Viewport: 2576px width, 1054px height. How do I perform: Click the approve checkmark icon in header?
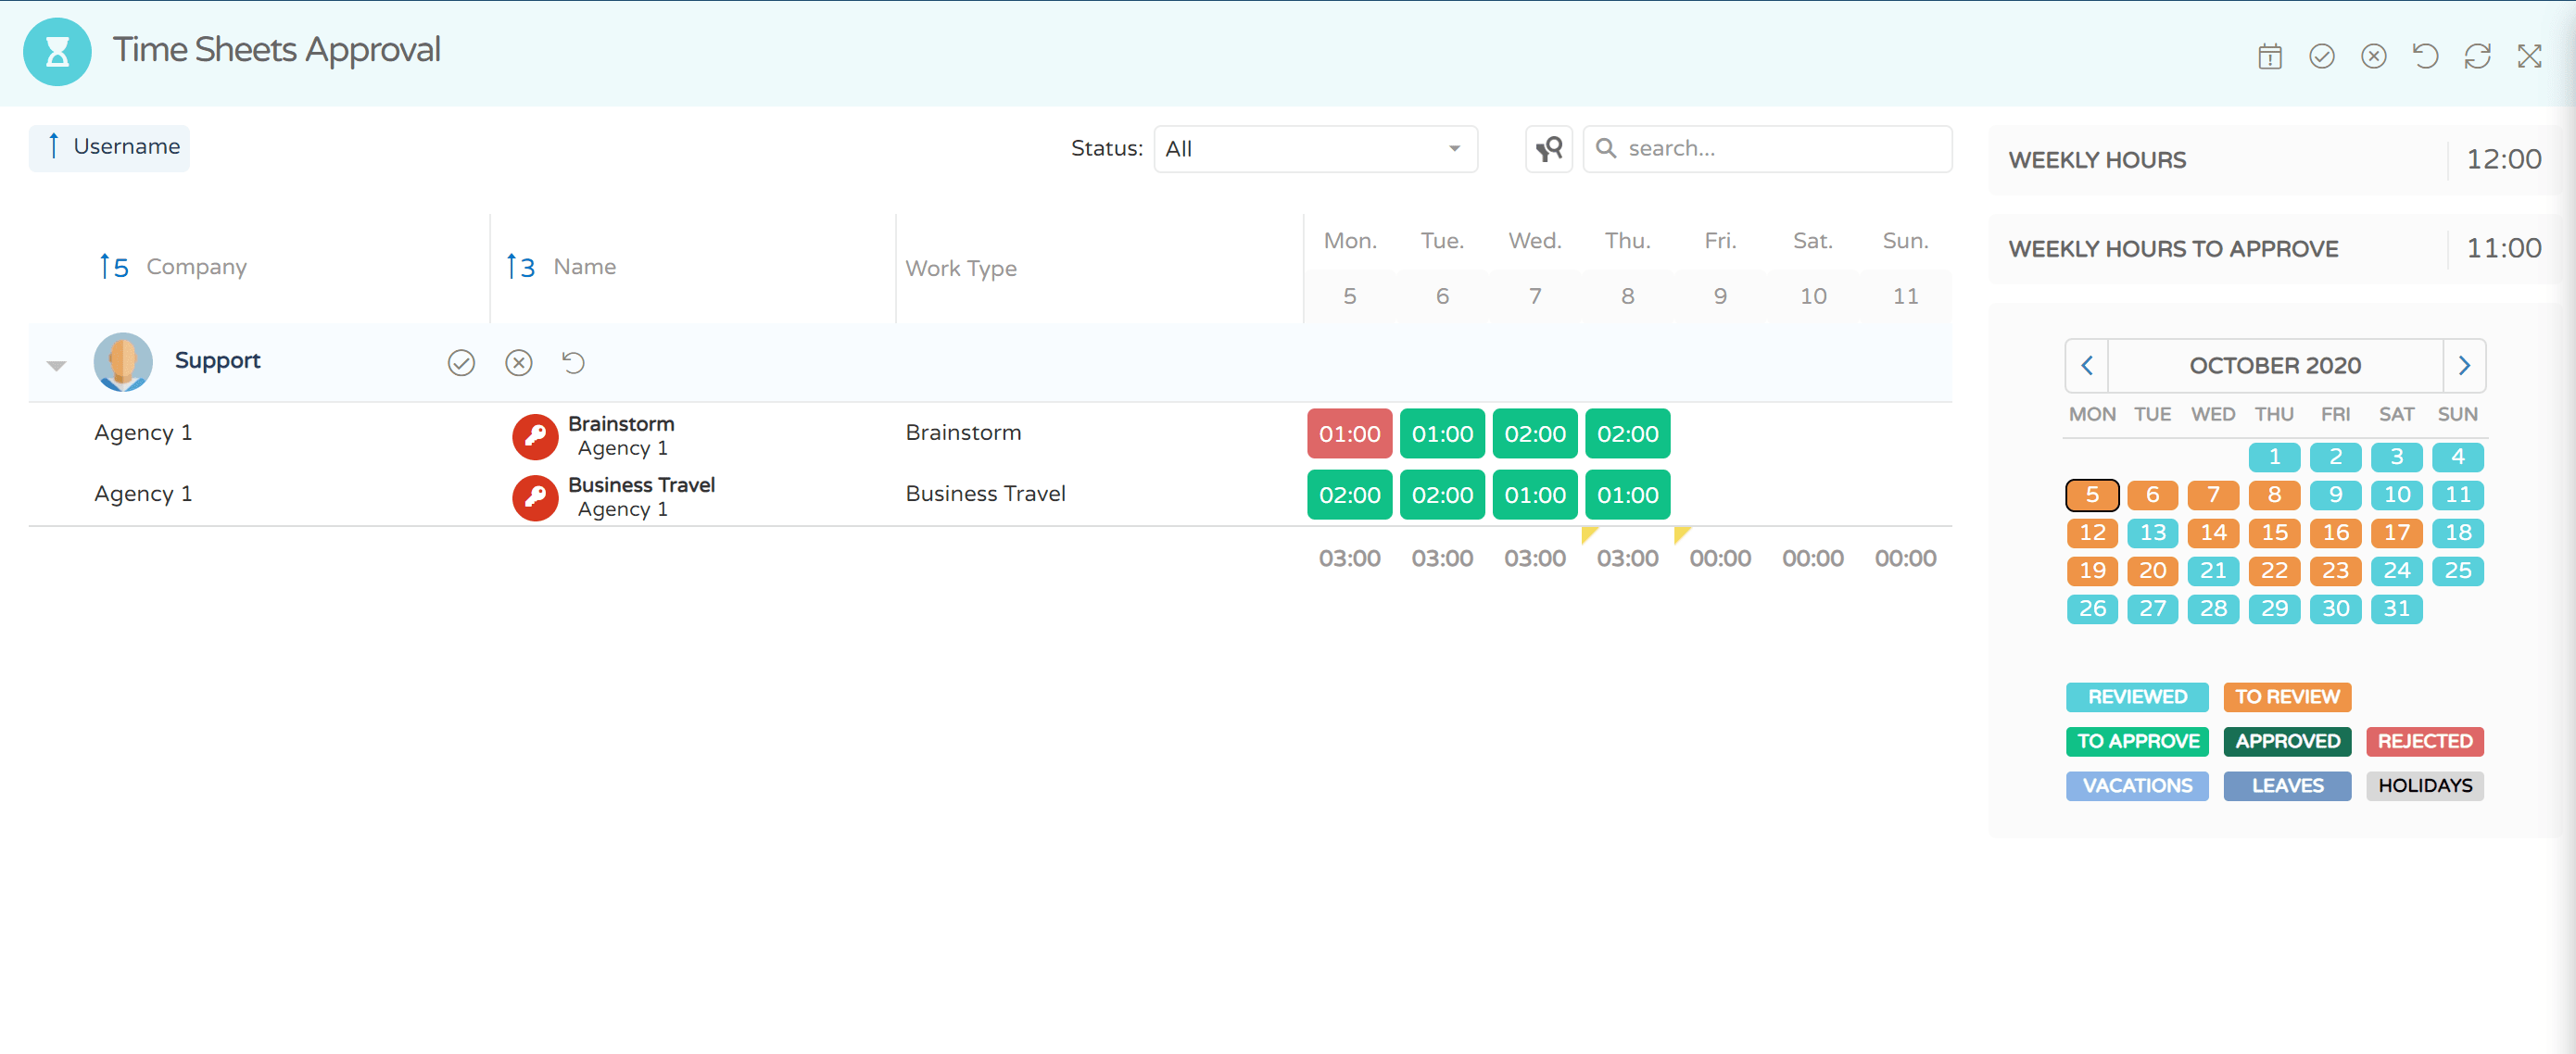click(2321, 56)
